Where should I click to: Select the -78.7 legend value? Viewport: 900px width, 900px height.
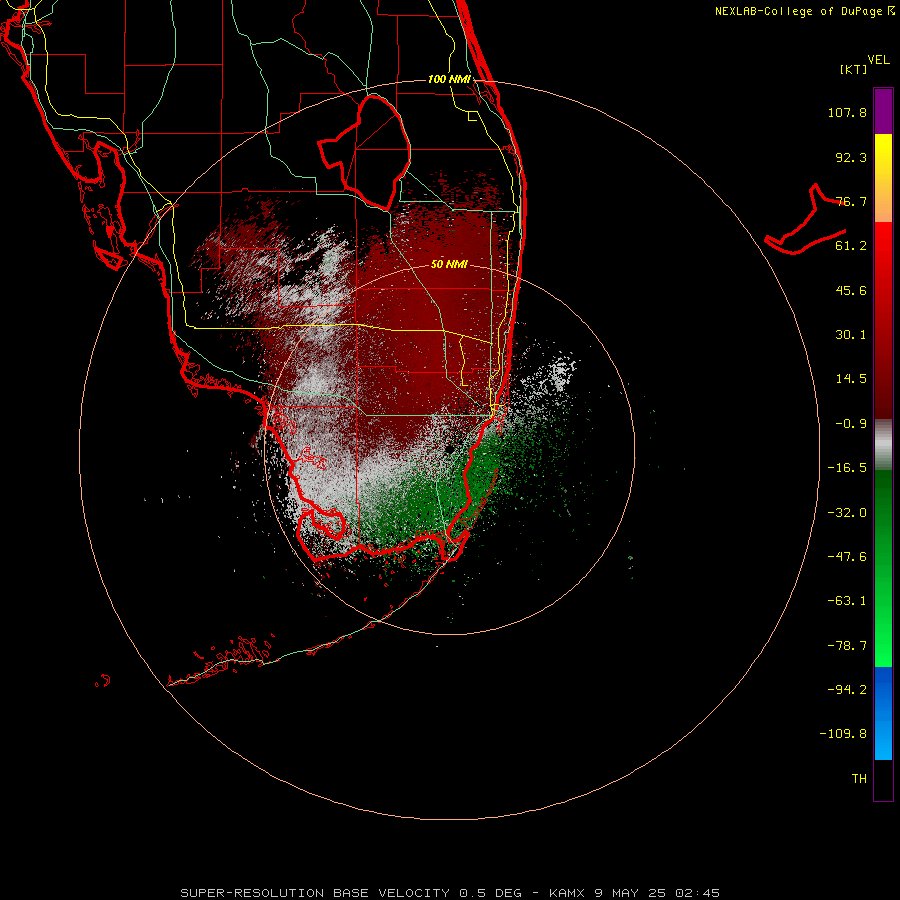(x=847, y=646)
